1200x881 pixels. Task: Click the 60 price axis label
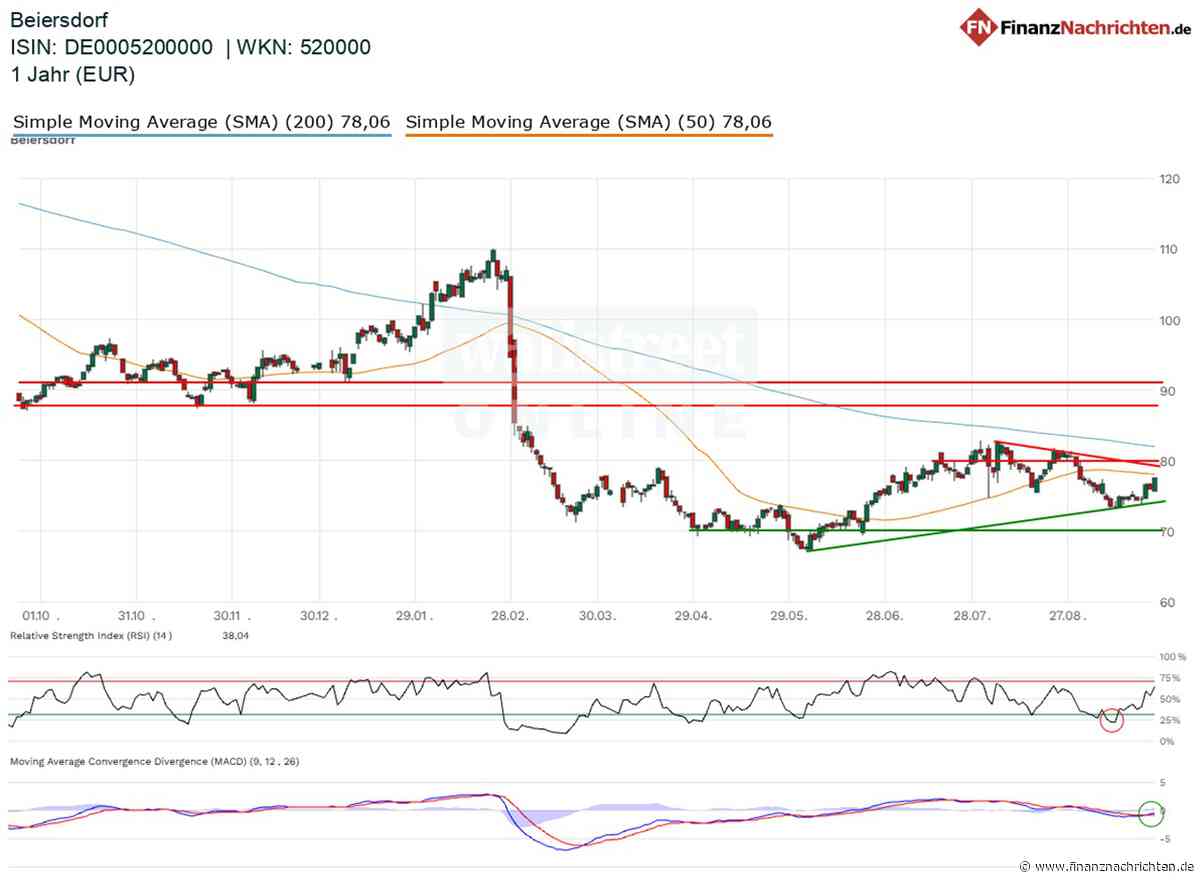(x=1165, y=602)
